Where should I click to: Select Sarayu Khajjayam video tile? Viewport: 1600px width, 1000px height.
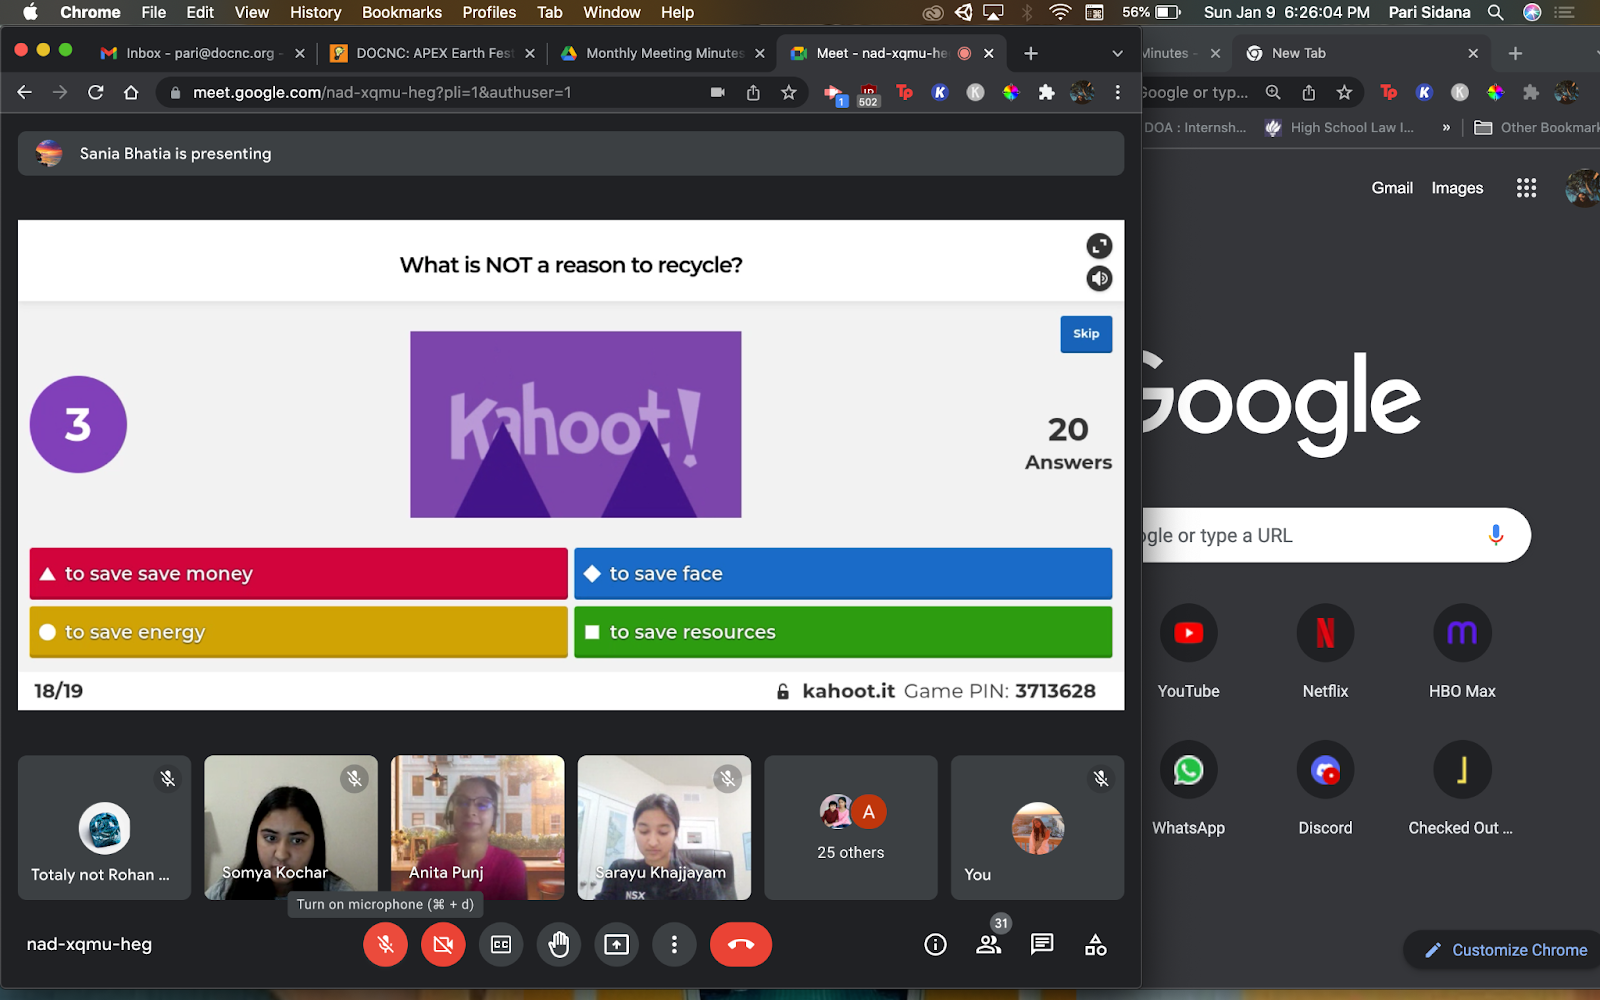point(664,828)
